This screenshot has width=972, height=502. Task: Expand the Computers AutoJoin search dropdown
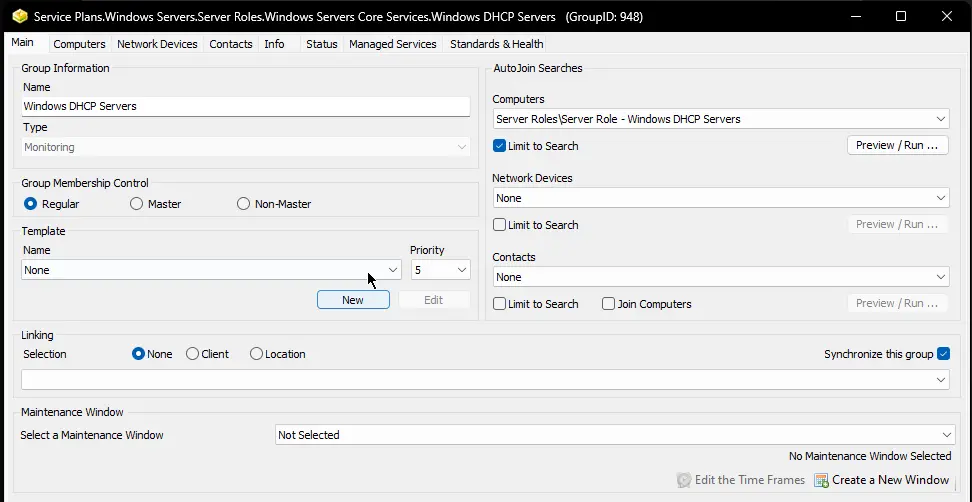(721, 119)
